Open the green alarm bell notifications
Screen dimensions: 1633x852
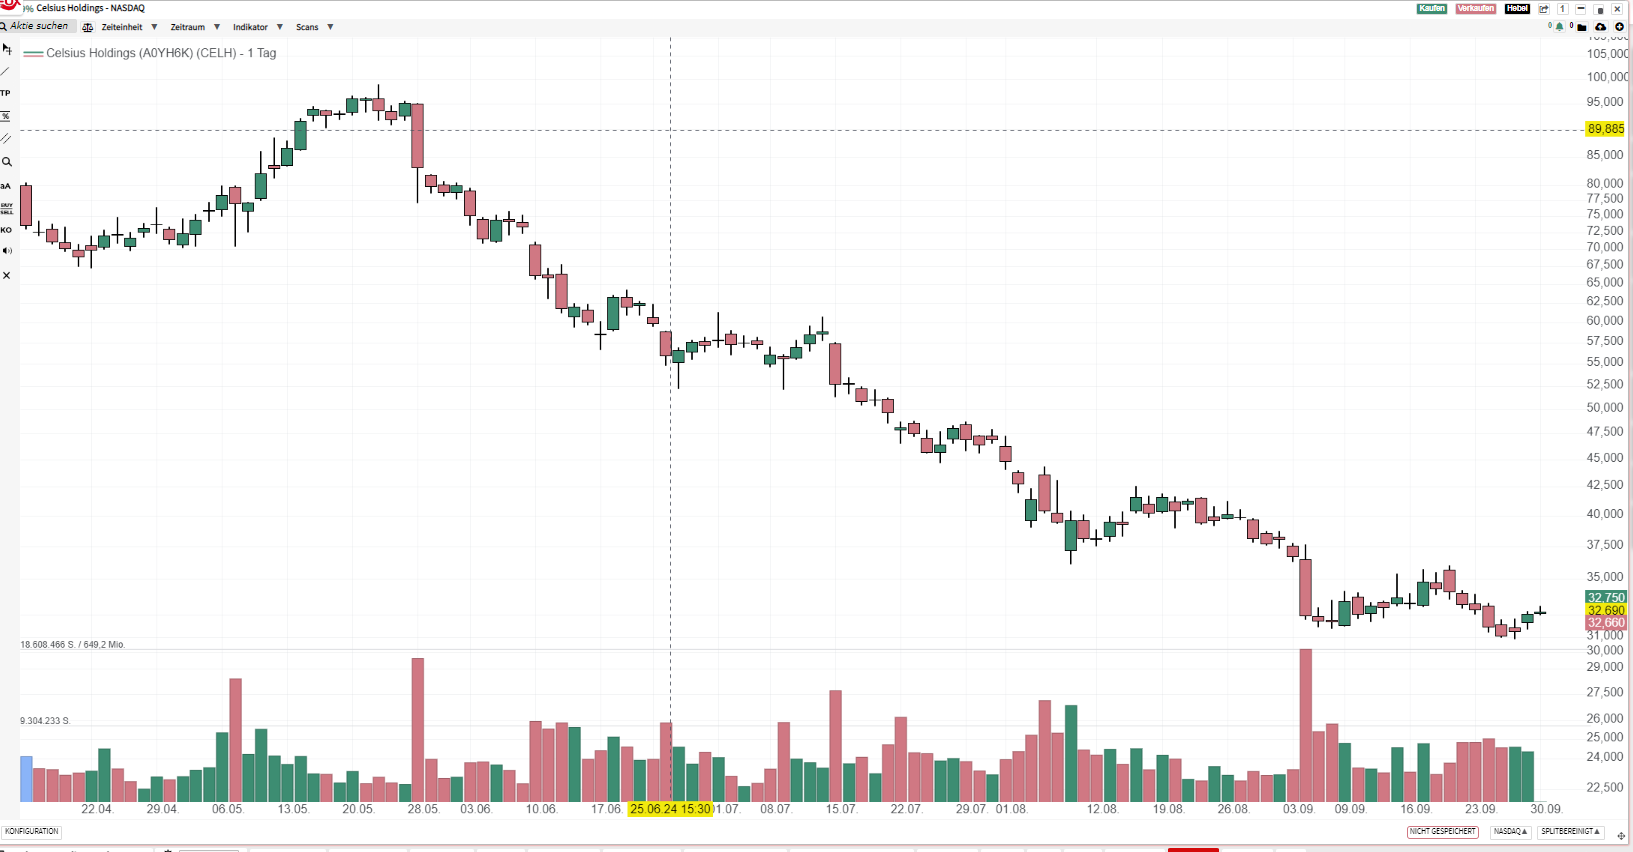point(1560,27)
